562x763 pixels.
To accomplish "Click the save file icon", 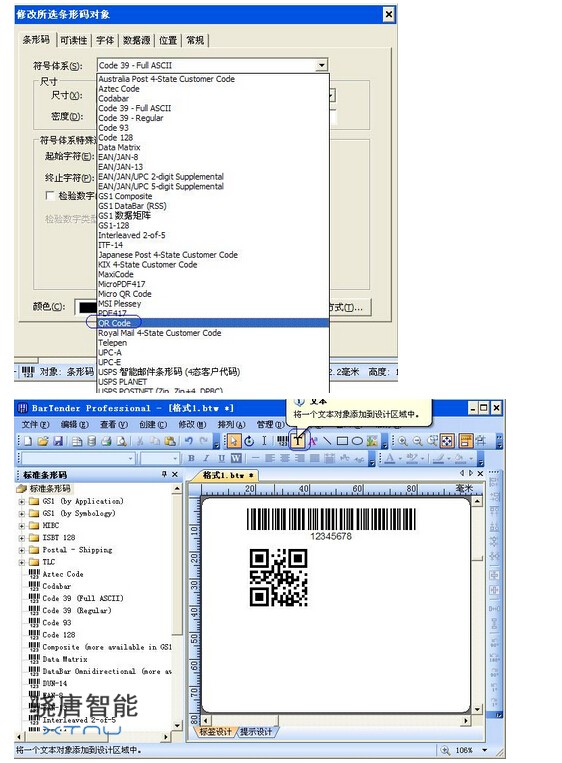I will point(58,441).
